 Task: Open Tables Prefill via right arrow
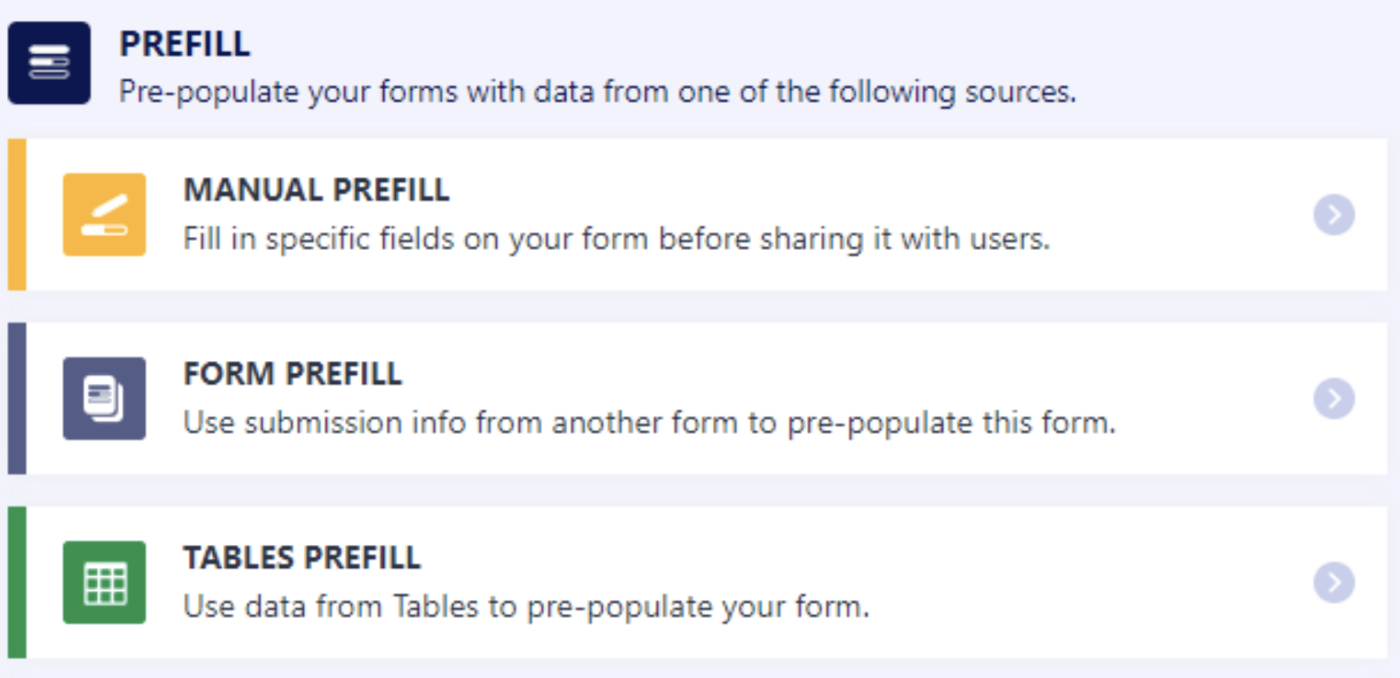tap(1334, 582)
